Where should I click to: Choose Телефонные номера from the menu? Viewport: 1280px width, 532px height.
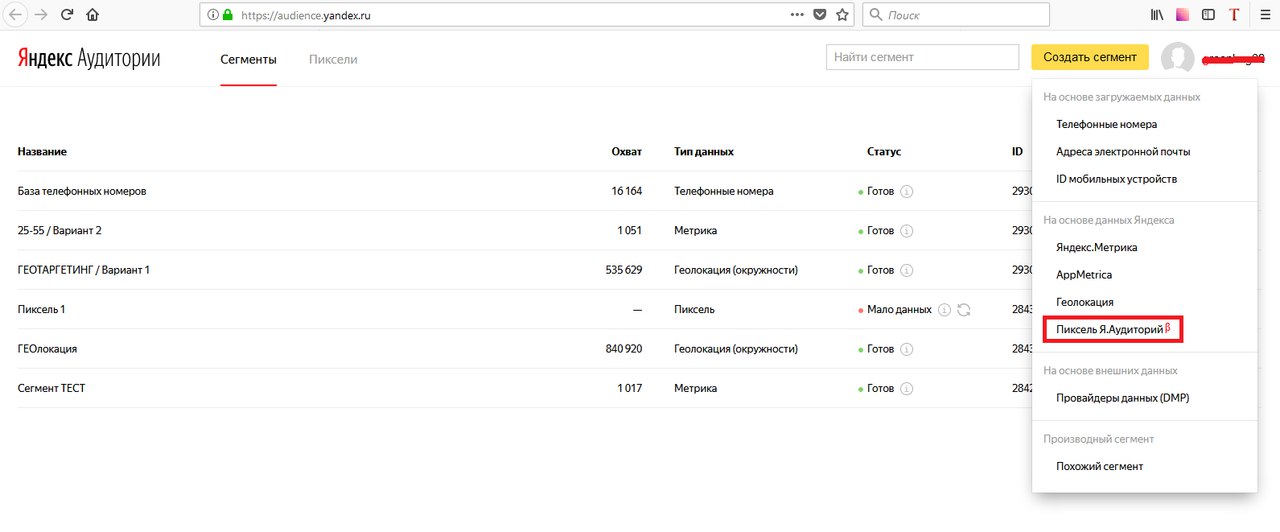click(1106, 125)
